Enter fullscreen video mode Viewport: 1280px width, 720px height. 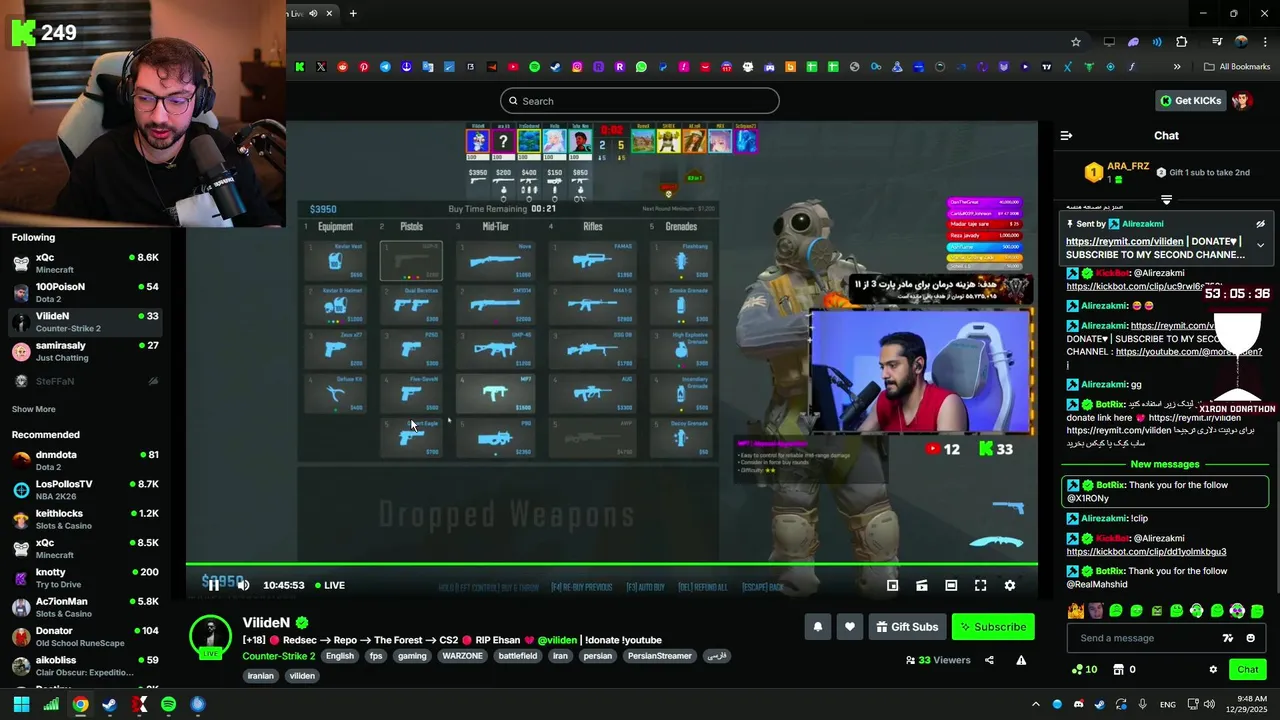click(980, 585)
